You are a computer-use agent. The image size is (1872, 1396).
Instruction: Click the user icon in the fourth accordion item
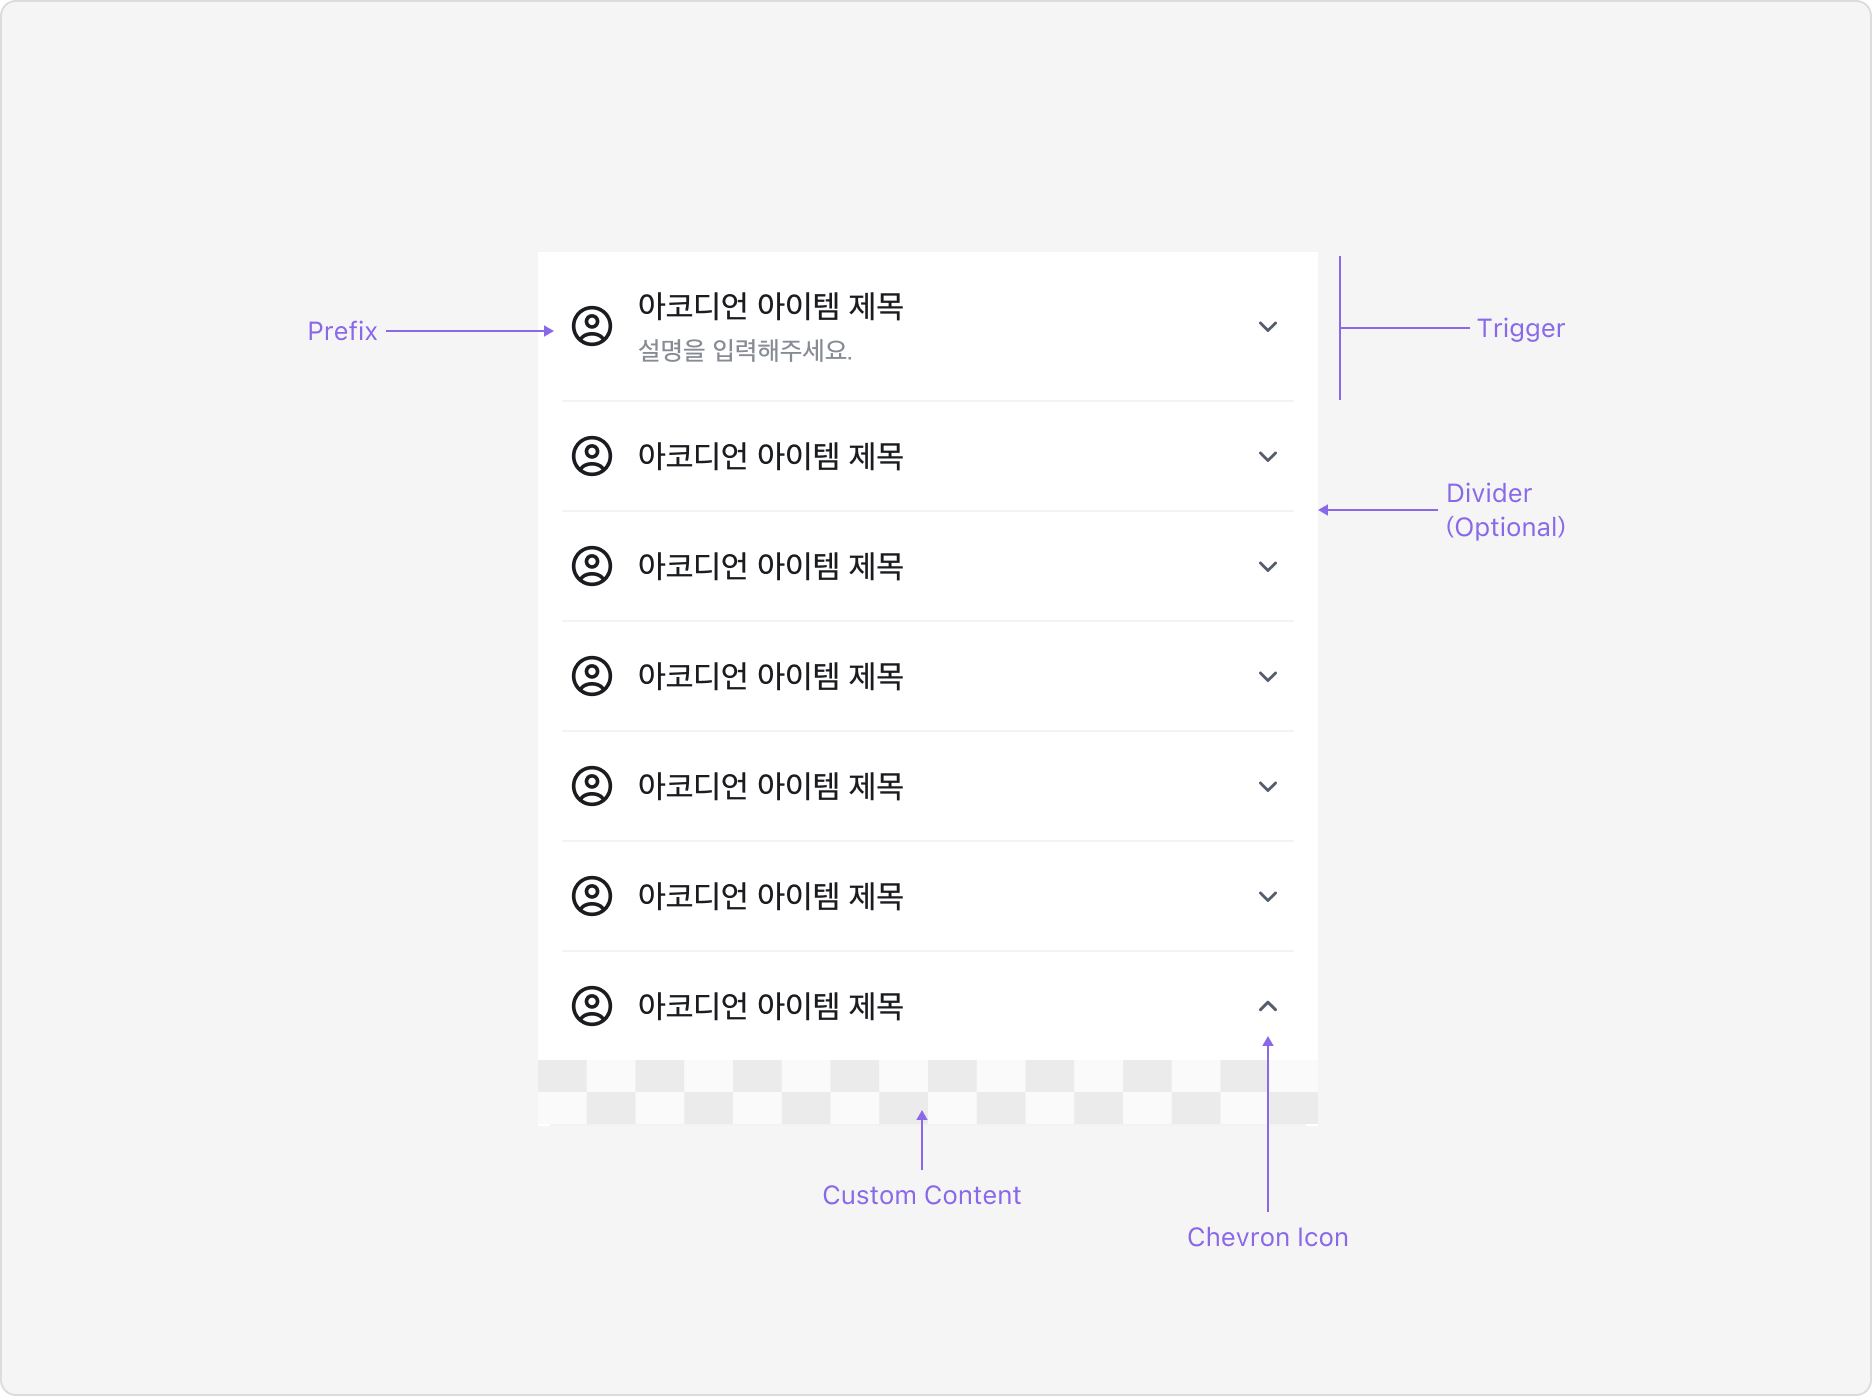[x=592, y=677]
